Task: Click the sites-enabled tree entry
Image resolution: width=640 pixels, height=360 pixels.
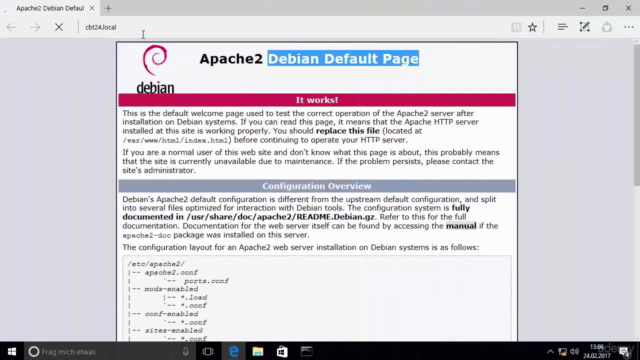Action: coord(173,331)
